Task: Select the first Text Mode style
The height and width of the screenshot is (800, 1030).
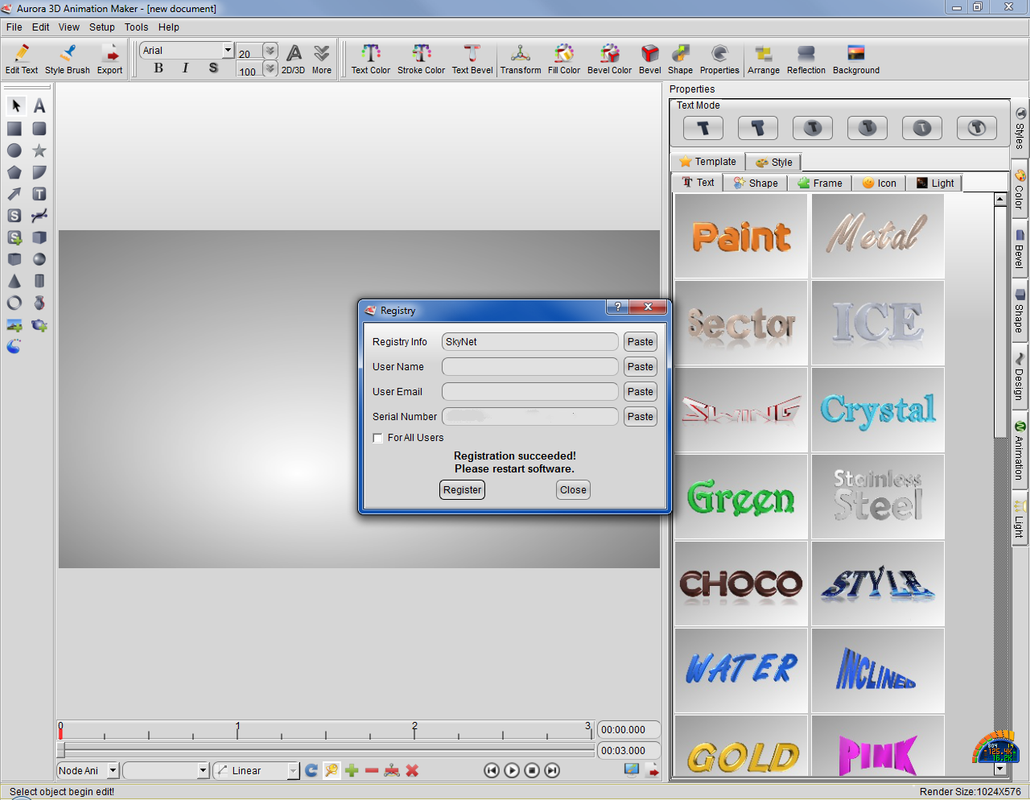Action: tap(703, 128)
